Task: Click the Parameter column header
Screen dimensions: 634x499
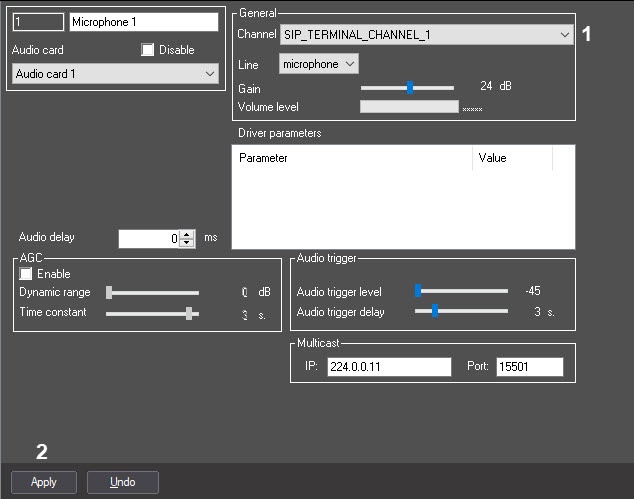Action: click(x=352, y=158)
